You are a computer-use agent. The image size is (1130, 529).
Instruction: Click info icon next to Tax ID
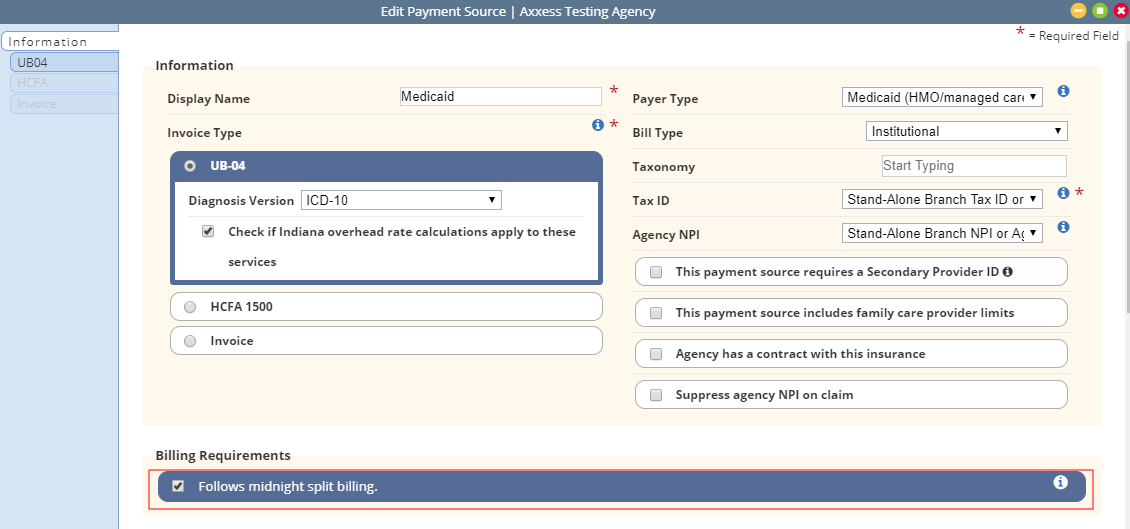[x=1063, y=193]
